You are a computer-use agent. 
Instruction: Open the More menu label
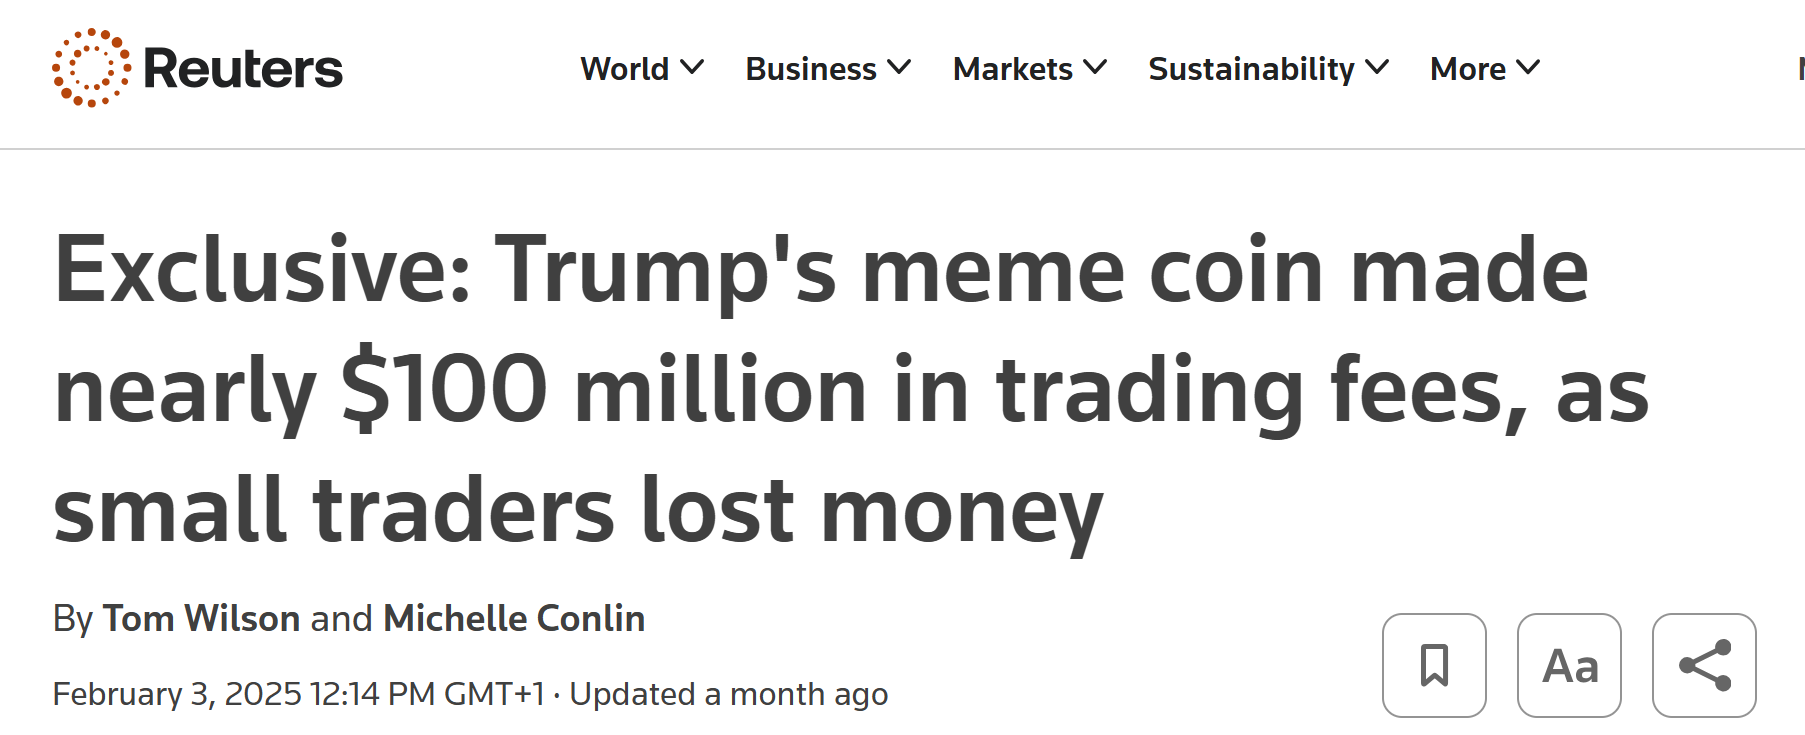pyautogui.click(x=1468, y=69)
